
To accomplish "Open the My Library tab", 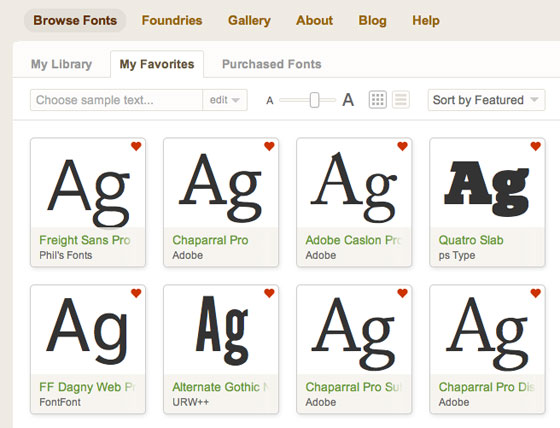I will tap(61, 64).
